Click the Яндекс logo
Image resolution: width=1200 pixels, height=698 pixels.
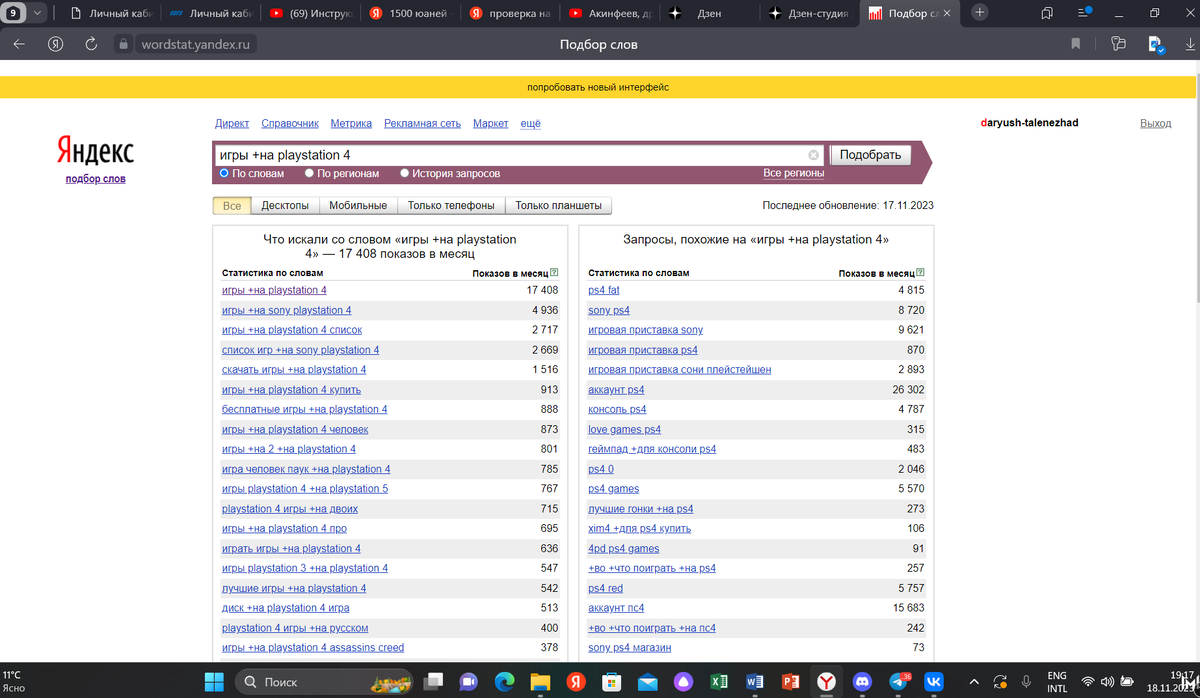[95, 152]
